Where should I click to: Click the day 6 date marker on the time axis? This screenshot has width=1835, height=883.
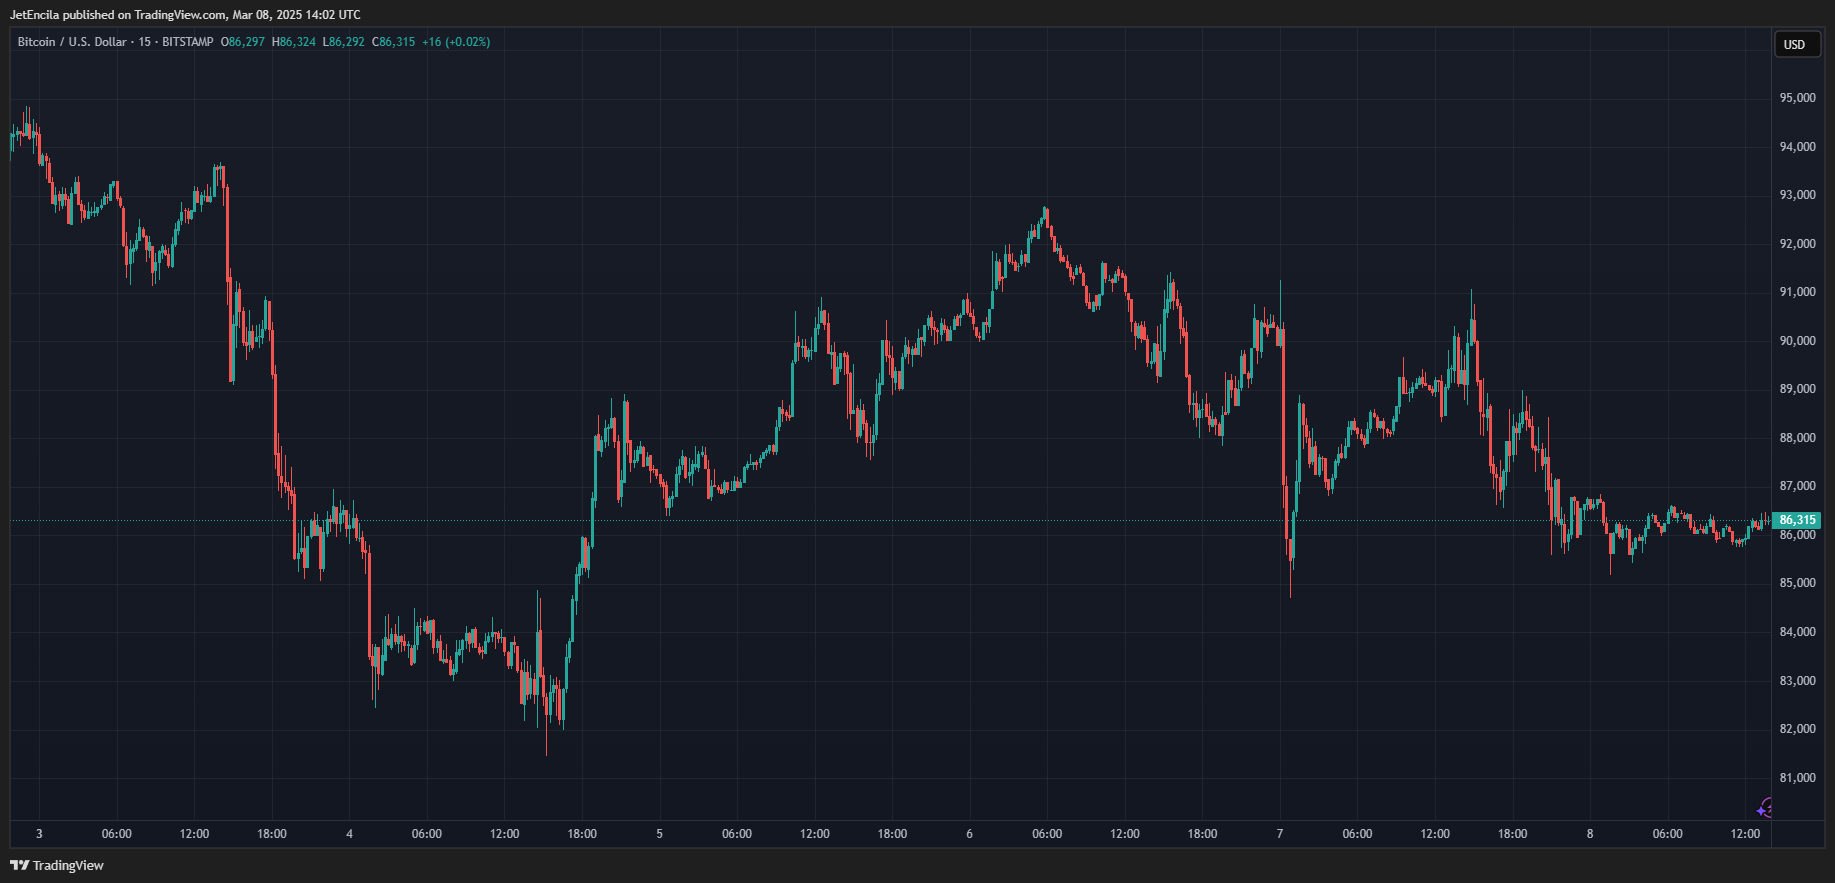click(969, 834)
